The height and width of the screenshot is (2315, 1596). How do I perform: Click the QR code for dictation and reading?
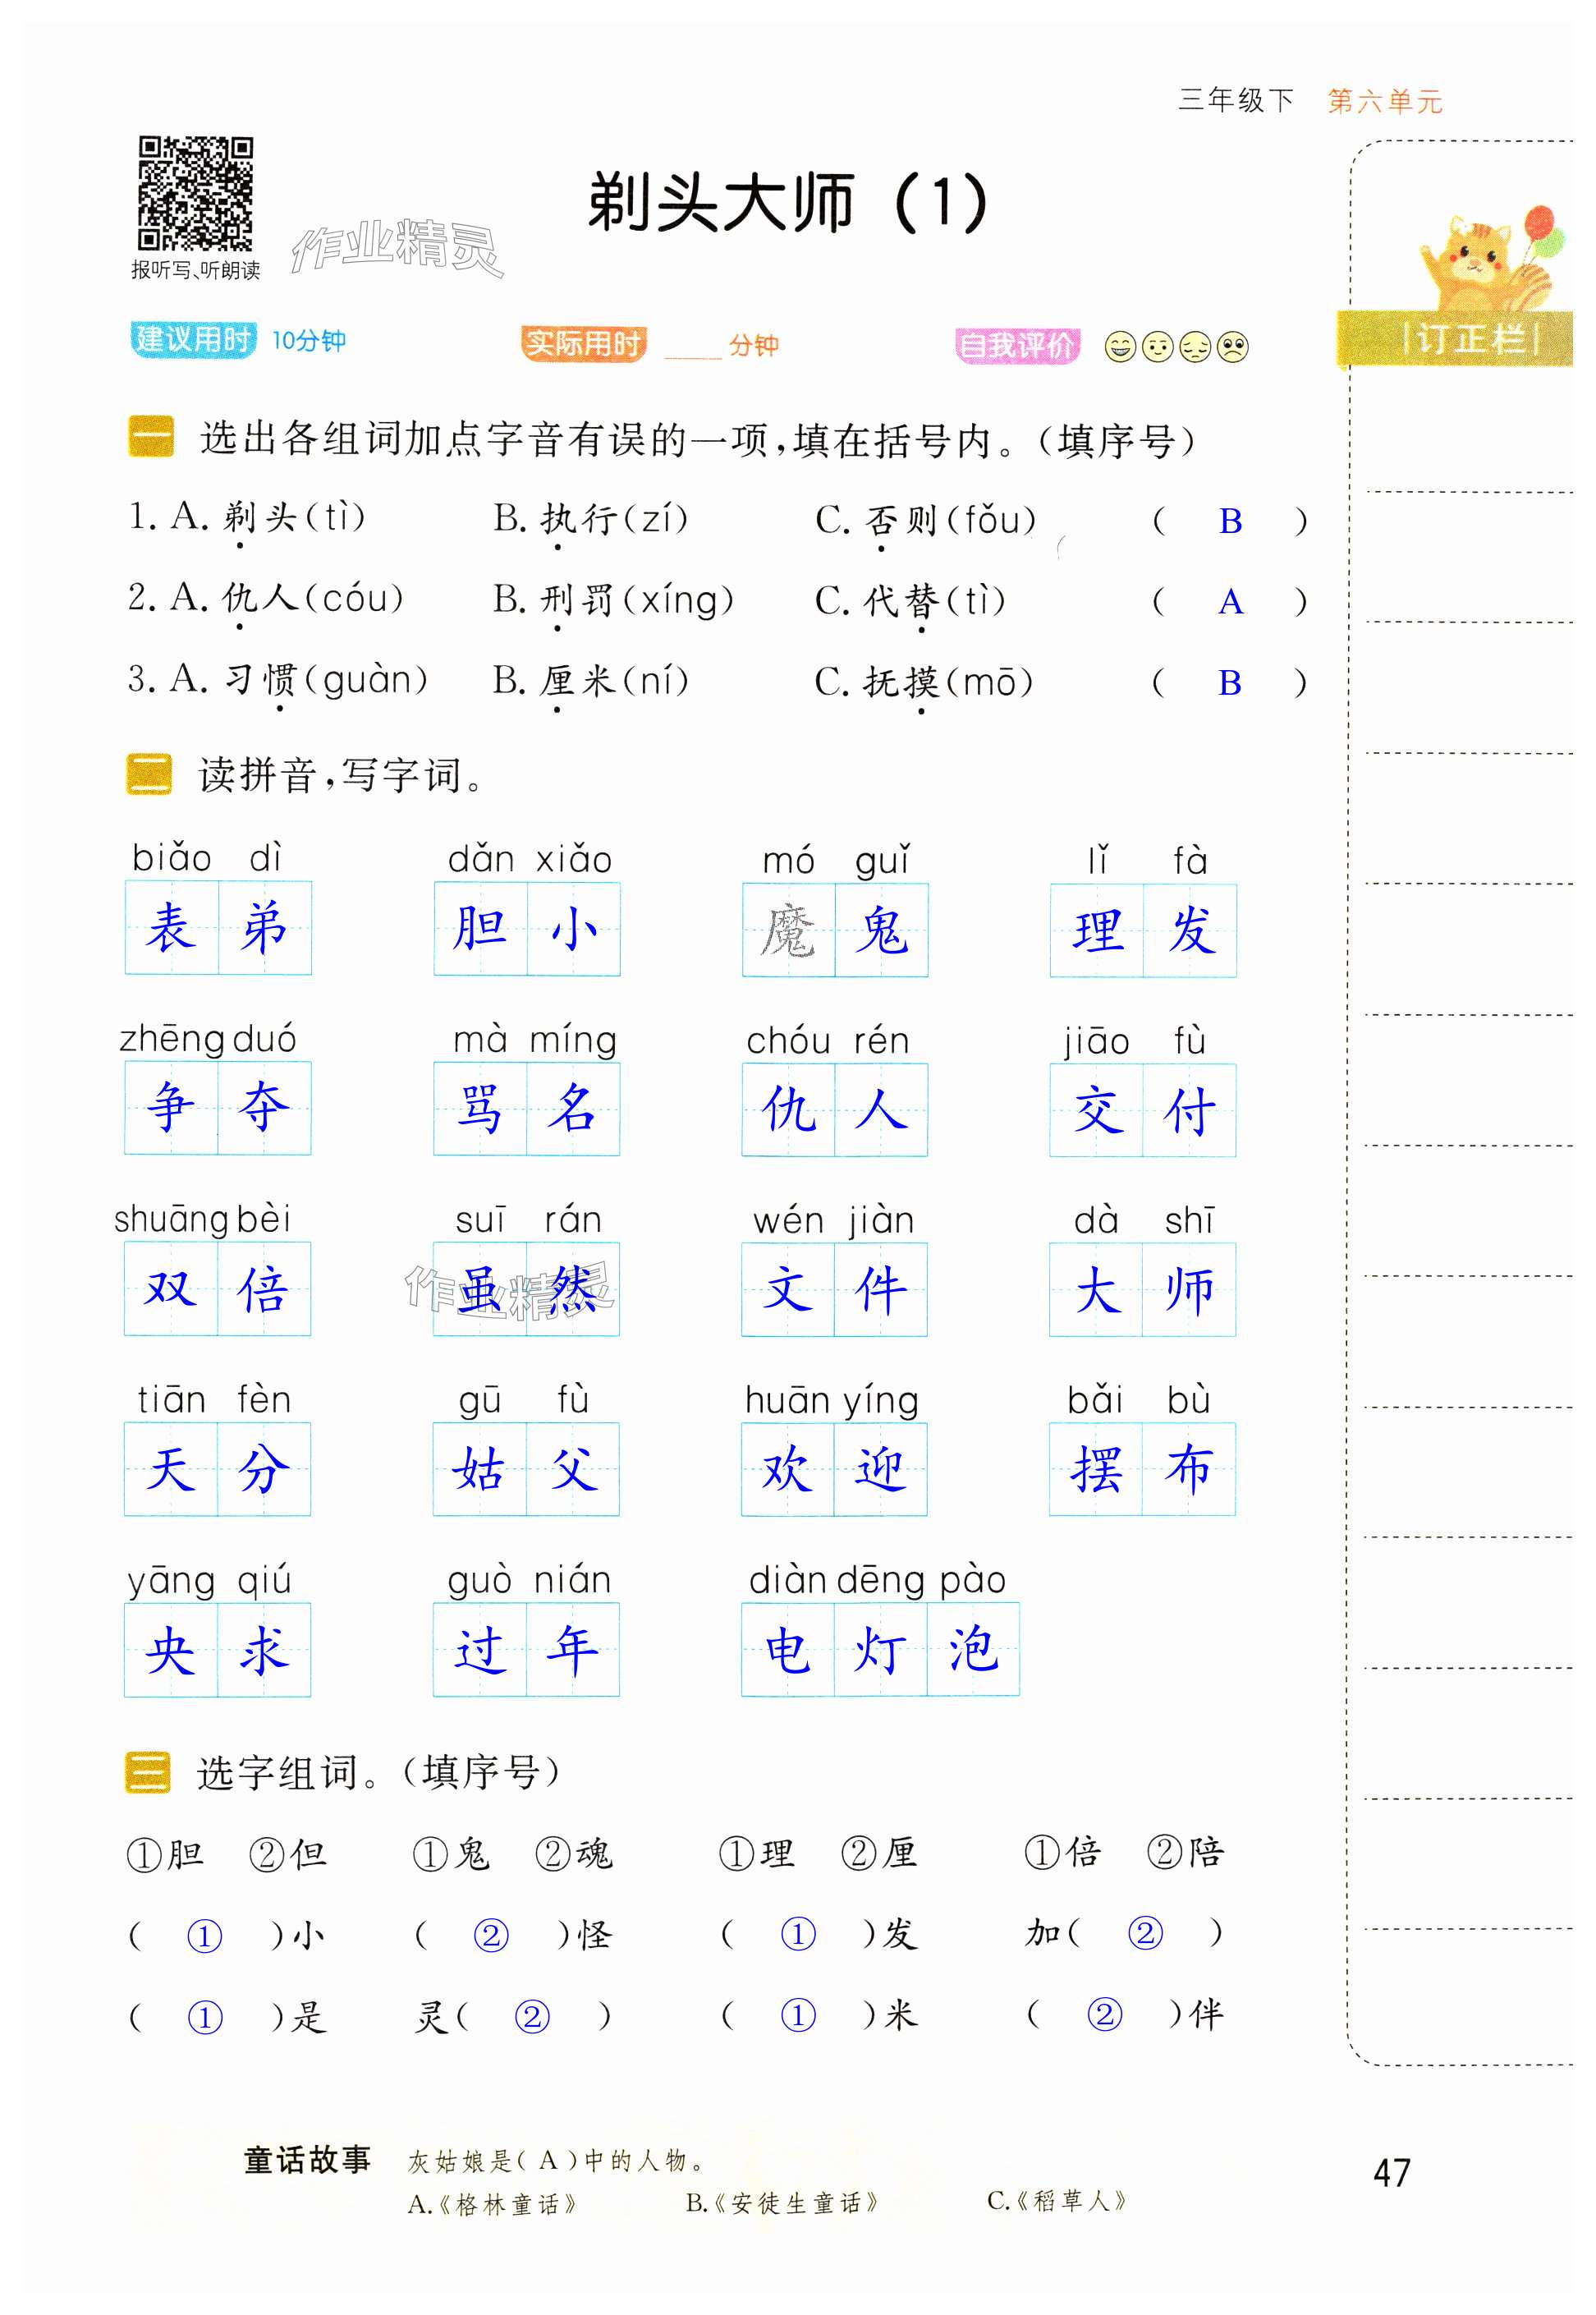click(x=195, y=194)
